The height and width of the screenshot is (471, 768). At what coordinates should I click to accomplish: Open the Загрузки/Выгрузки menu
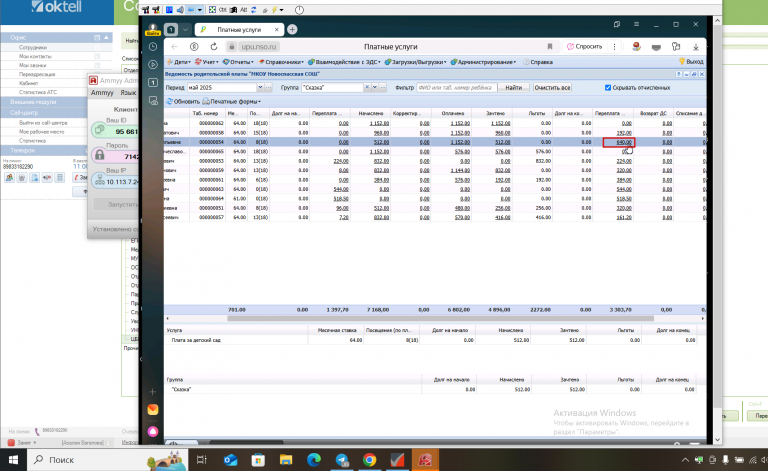tap(415, 62)
